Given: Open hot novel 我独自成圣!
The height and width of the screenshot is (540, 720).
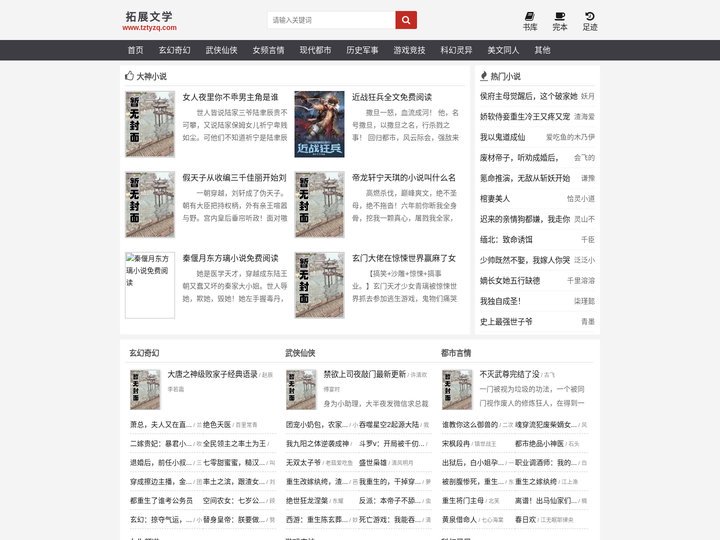Looking at the screenshot, I should 501,301.
